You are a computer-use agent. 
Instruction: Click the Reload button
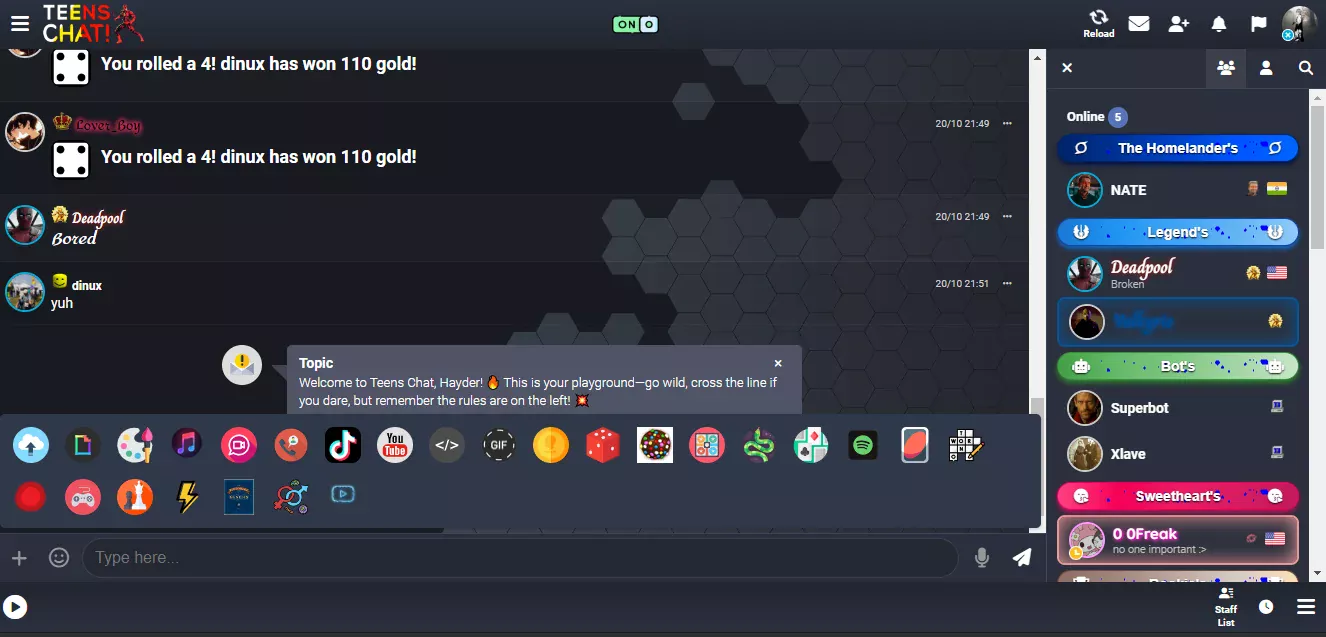pos(1098,24)
